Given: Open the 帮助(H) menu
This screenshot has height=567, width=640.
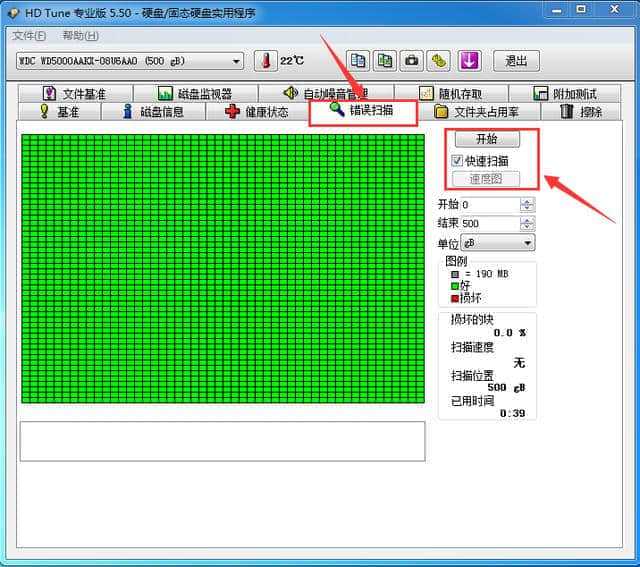Looking at the screenshot, I should pyautogui.click(x=80, y=36).
